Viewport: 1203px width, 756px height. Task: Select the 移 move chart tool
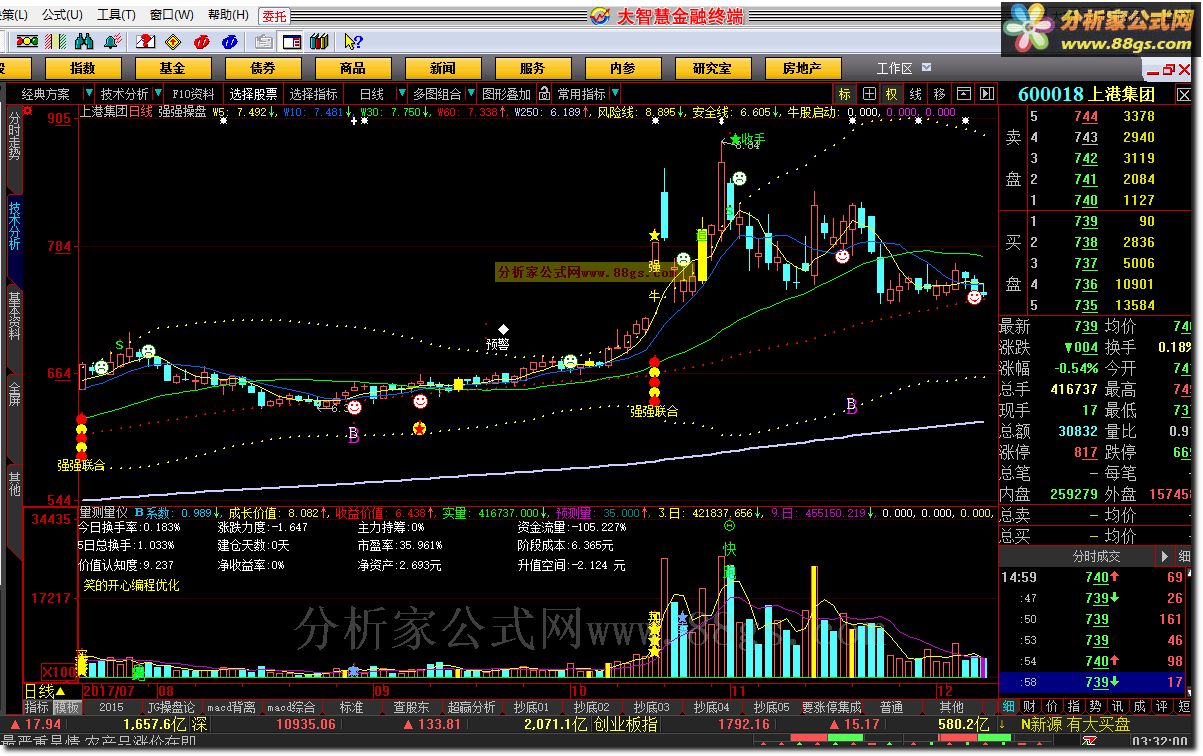pos(940,94)
